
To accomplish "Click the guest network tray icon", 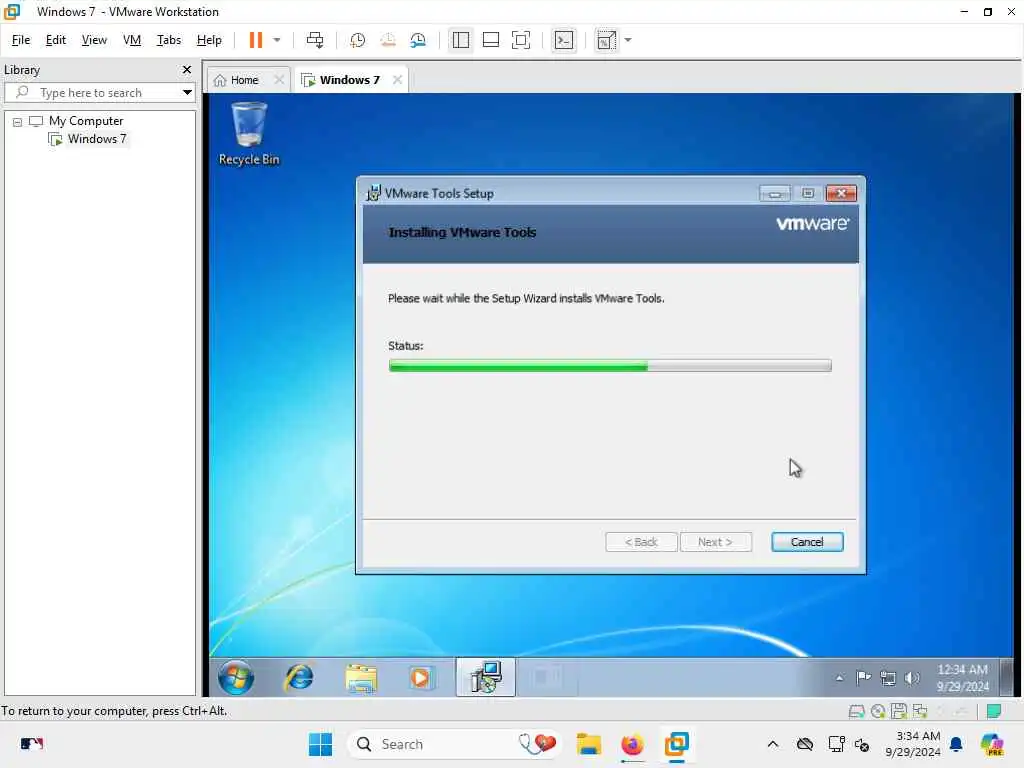I will click(x=888, y=678).
